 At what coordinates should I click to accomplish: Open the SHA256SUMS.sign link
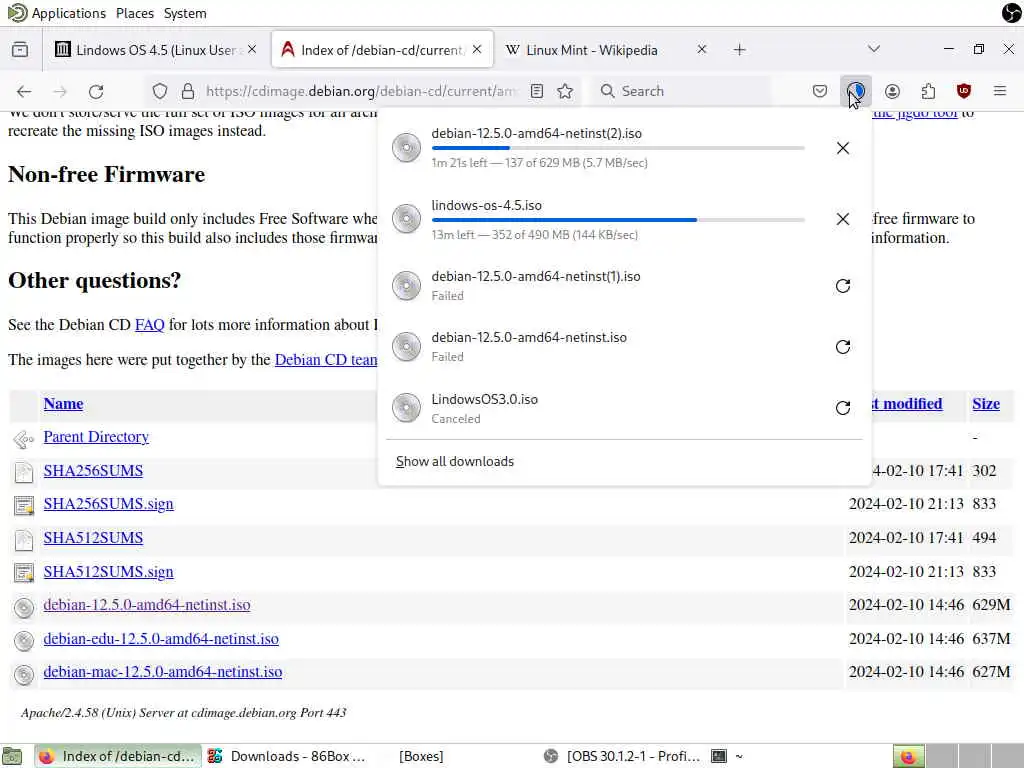point(108,504)
